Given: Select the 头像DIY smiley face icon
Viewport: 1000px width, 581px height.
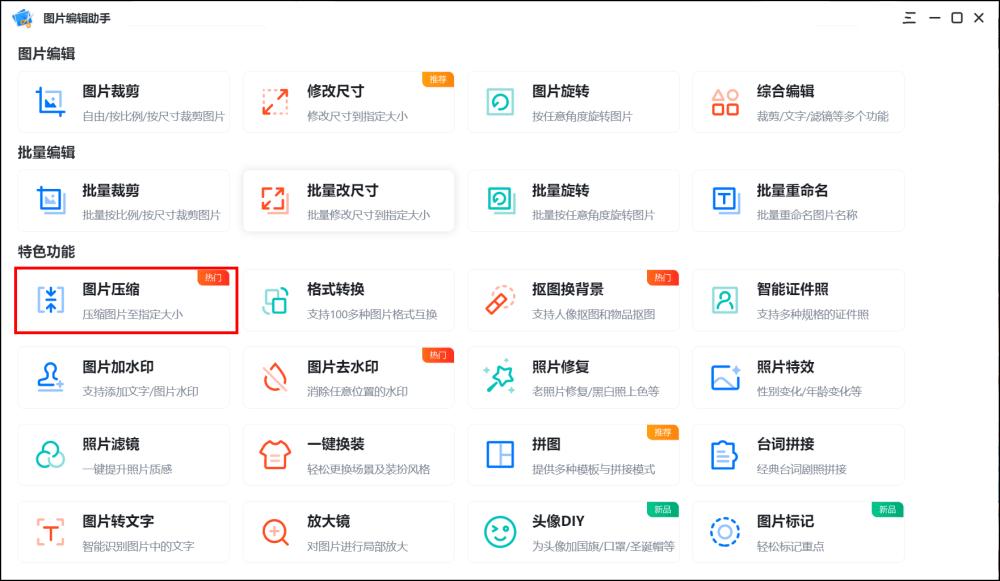Looking at the screenshot, I should coord(499,532).
